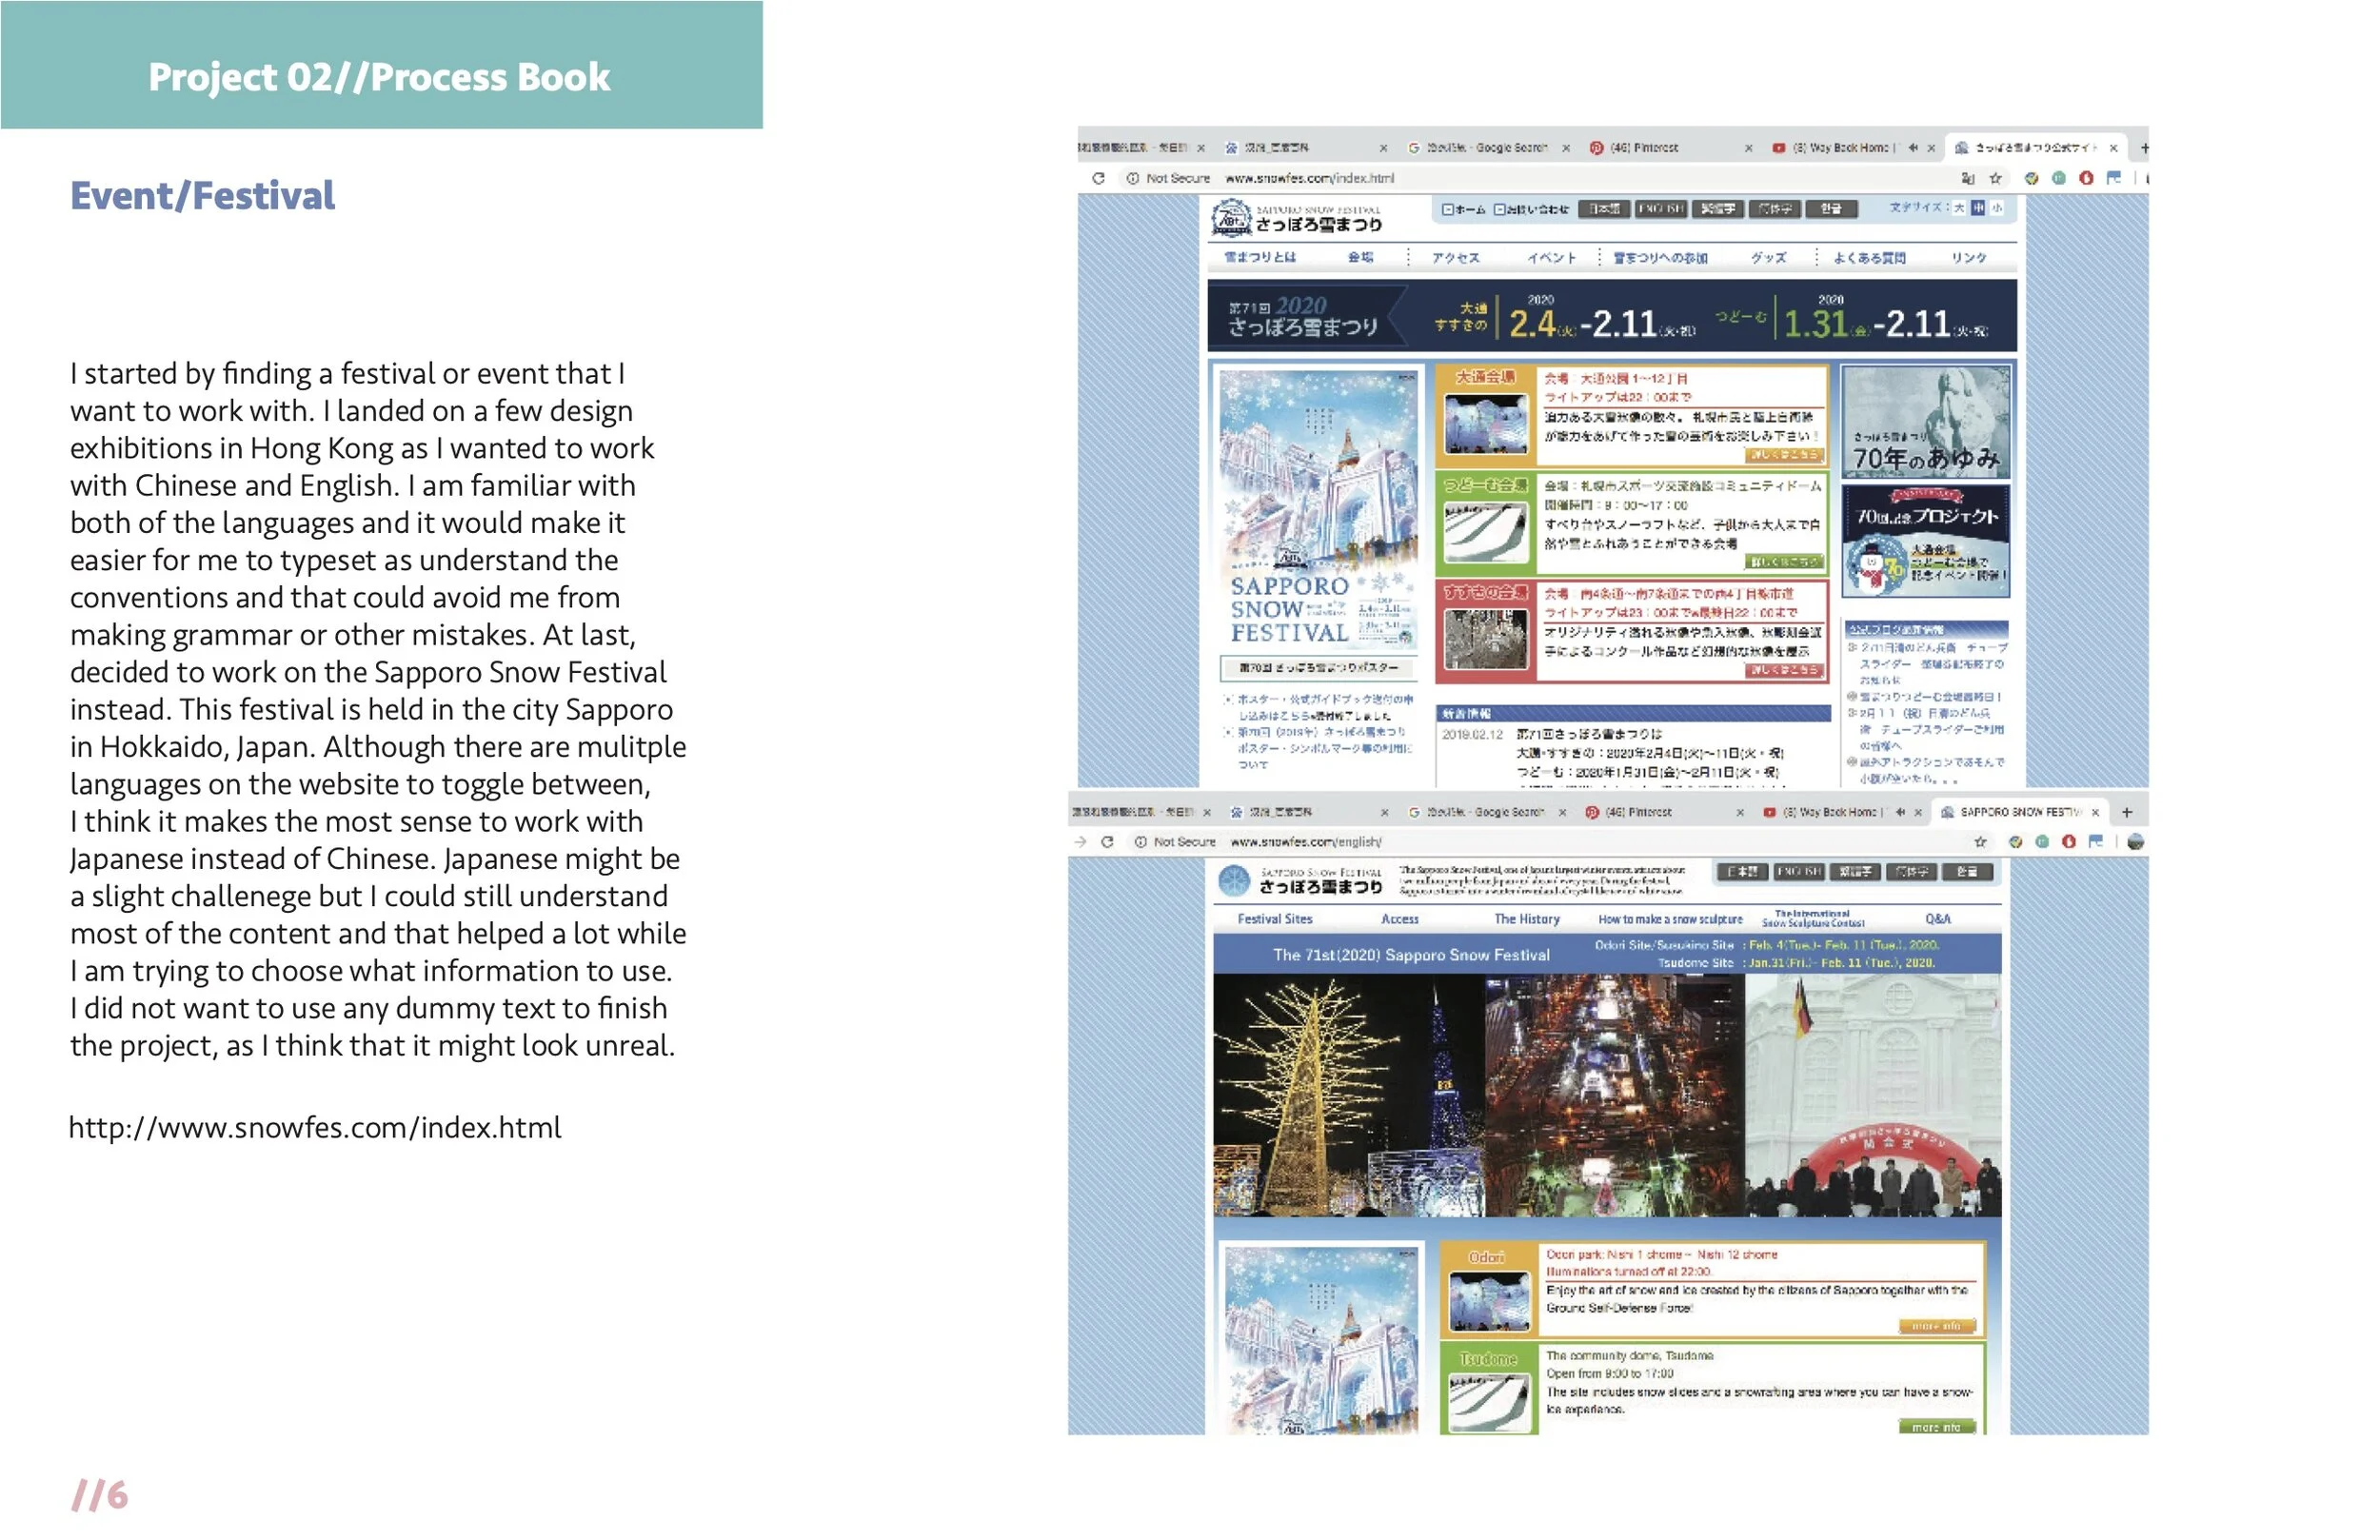
Task: Select medium 中 text size option
Action: click(x=1978, y=208)
